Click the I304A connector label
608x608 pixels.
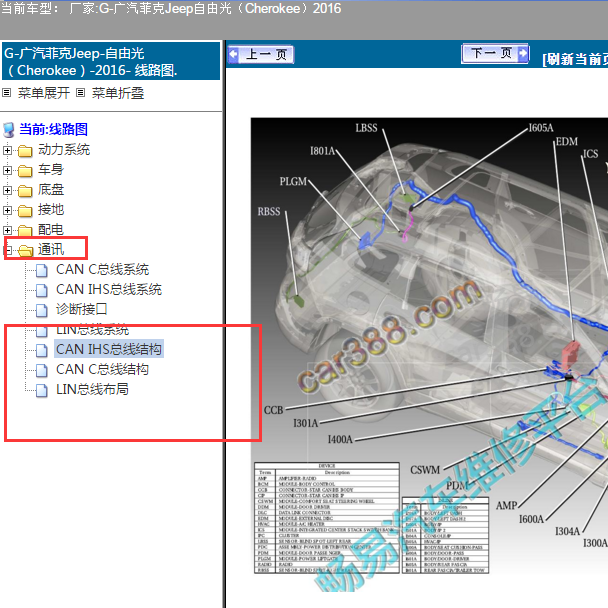[x=567, y=531]
